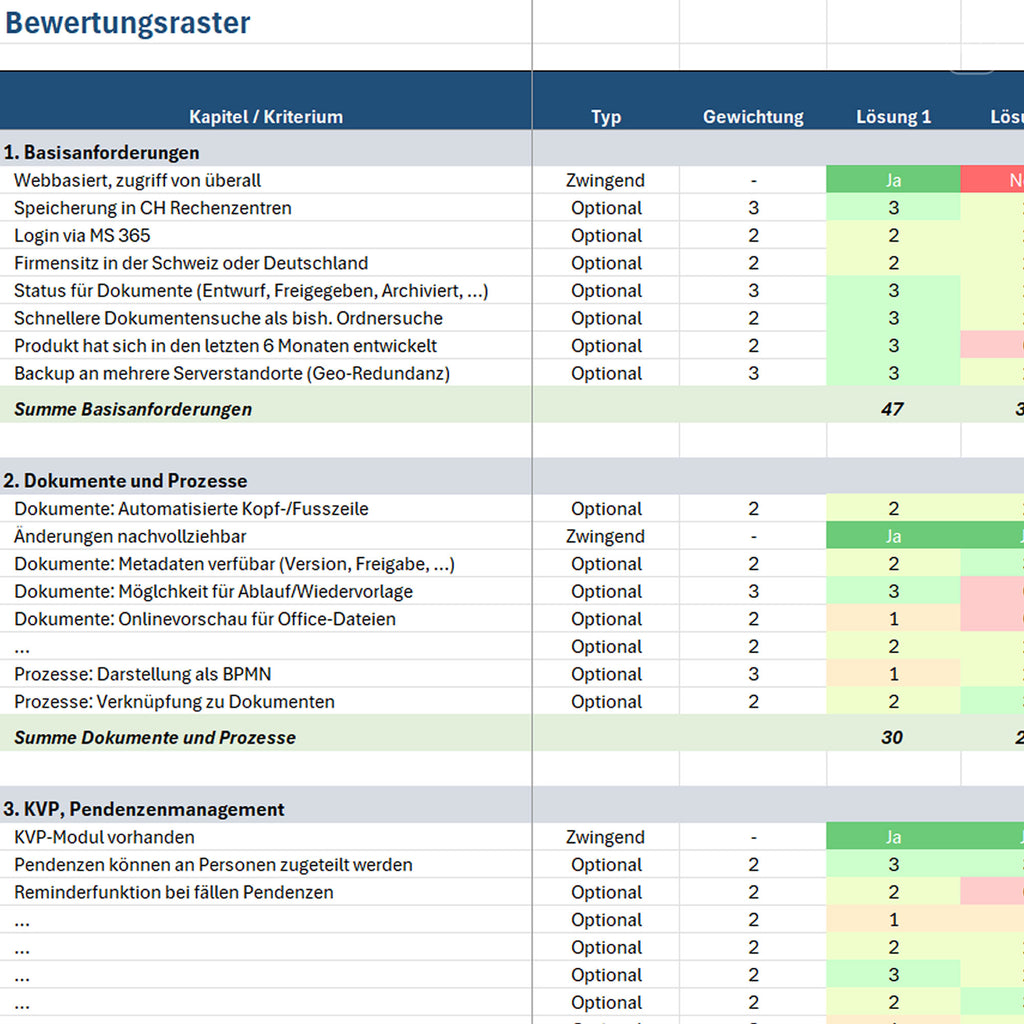Select Lösung 1 score for Login via MS 365
The width and height of the screenshot is (1024, 1024).
pyautogui.click(x=893, y=235)
